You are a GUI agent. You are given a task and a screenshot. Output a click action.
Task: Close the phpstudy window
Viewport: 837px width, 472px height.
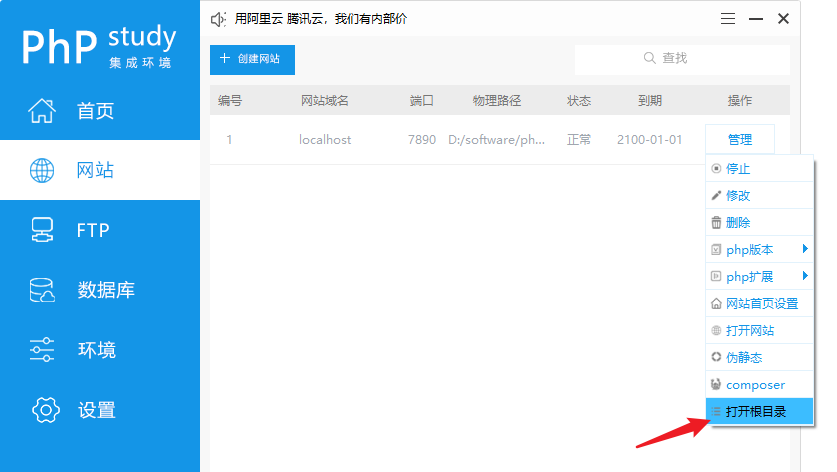pos(783,19)
